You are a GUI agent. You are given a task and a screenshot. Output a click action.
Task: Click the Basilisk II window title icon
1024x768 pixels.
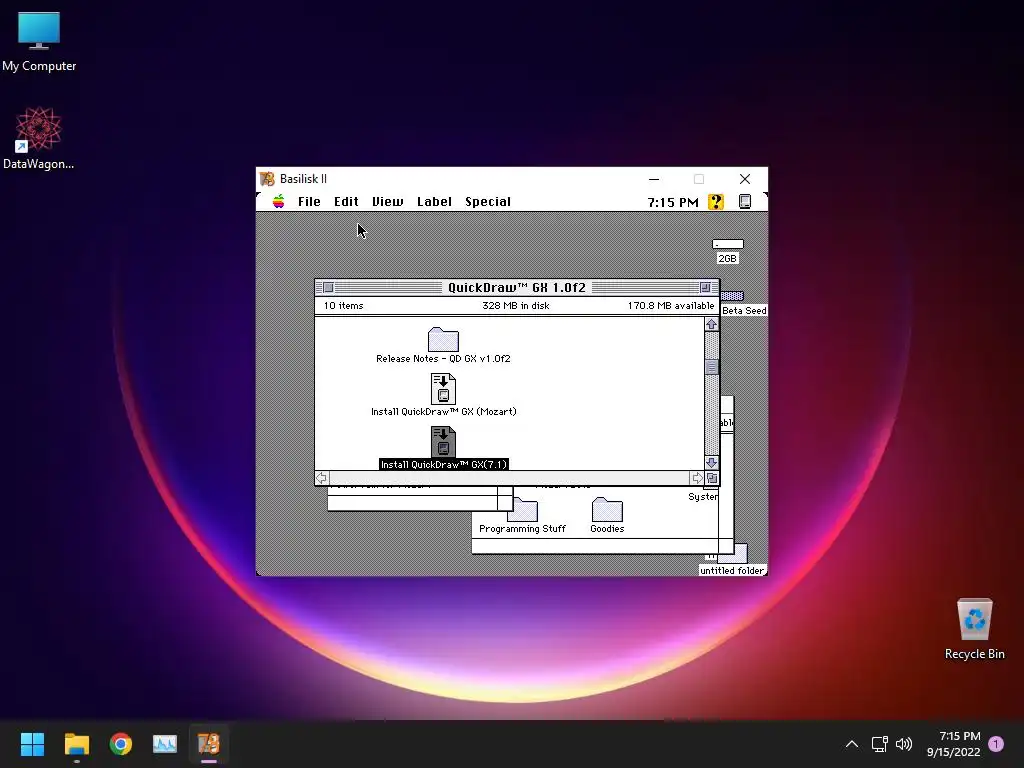(x=267, y=179)
